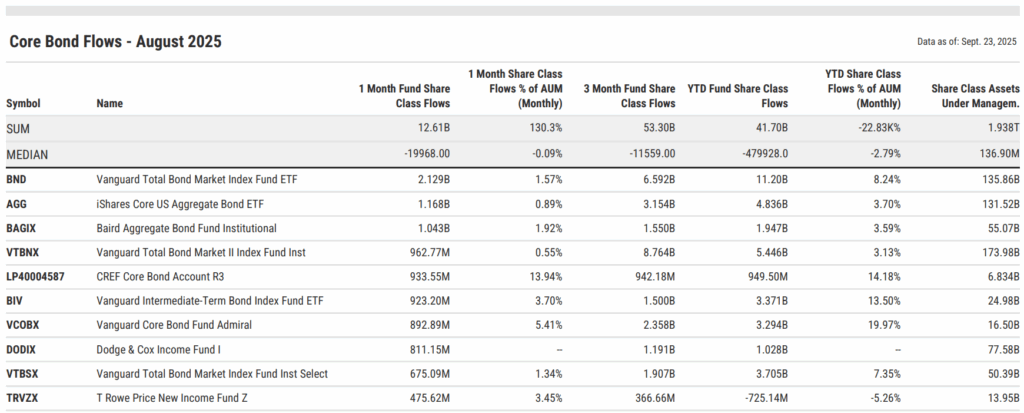This screenshot has height=413, width=1024.
Task: Open Vanguard Intermediate-Term Bond Index Fund ETF
Action: [210, 301]
